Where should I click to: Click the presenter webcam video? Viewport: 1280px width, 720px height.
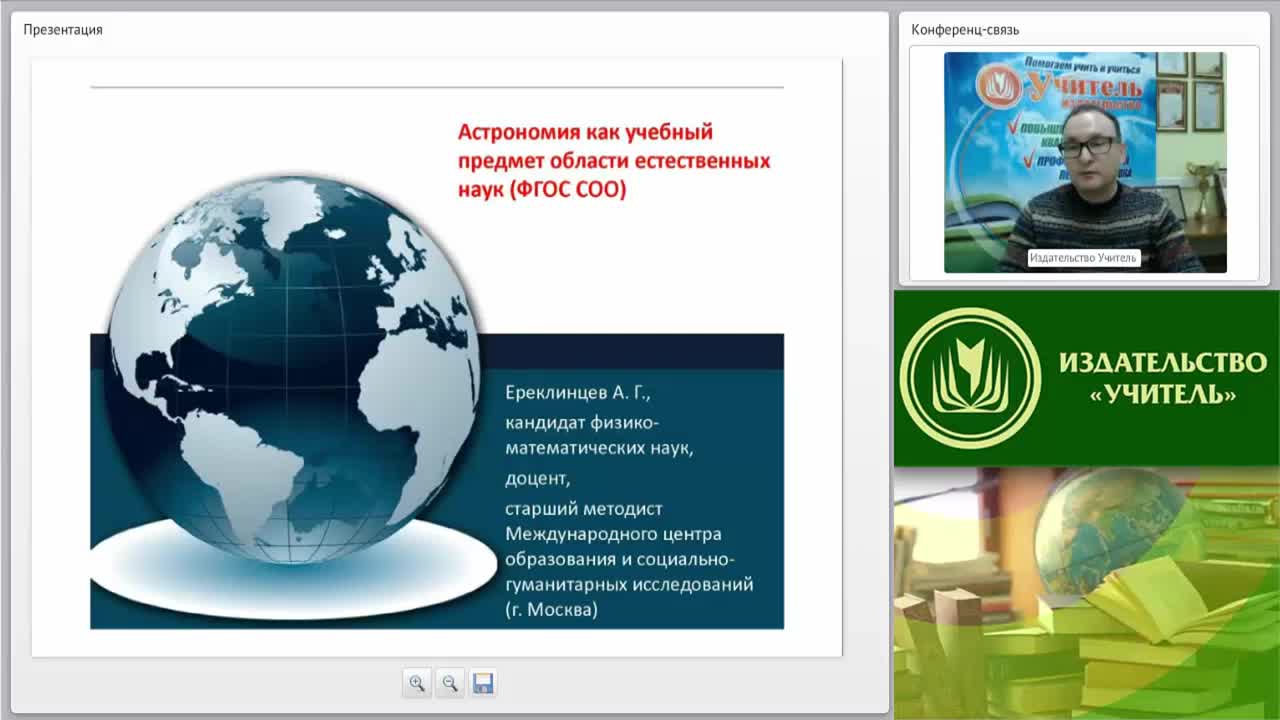[x=1085, y=162]
